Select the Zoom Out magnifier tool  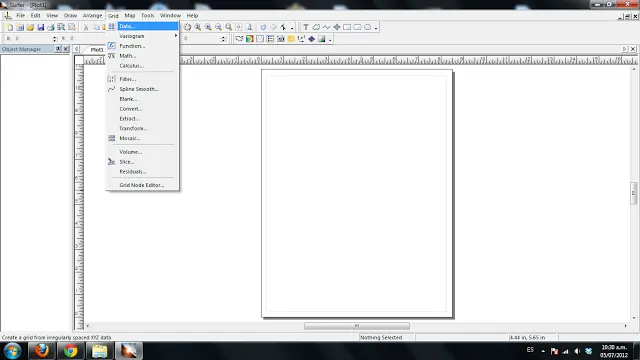pyautogui.click(x=218, y=27)
